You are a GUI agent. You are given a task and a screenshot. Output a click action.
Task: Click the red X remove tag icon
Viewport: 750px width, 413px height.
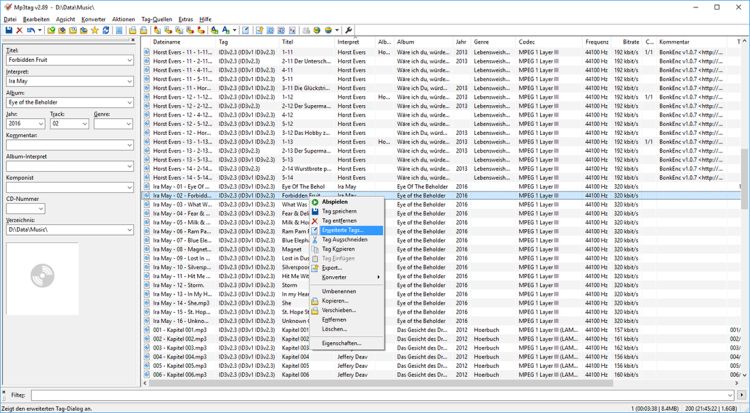[x=20, y=30]
